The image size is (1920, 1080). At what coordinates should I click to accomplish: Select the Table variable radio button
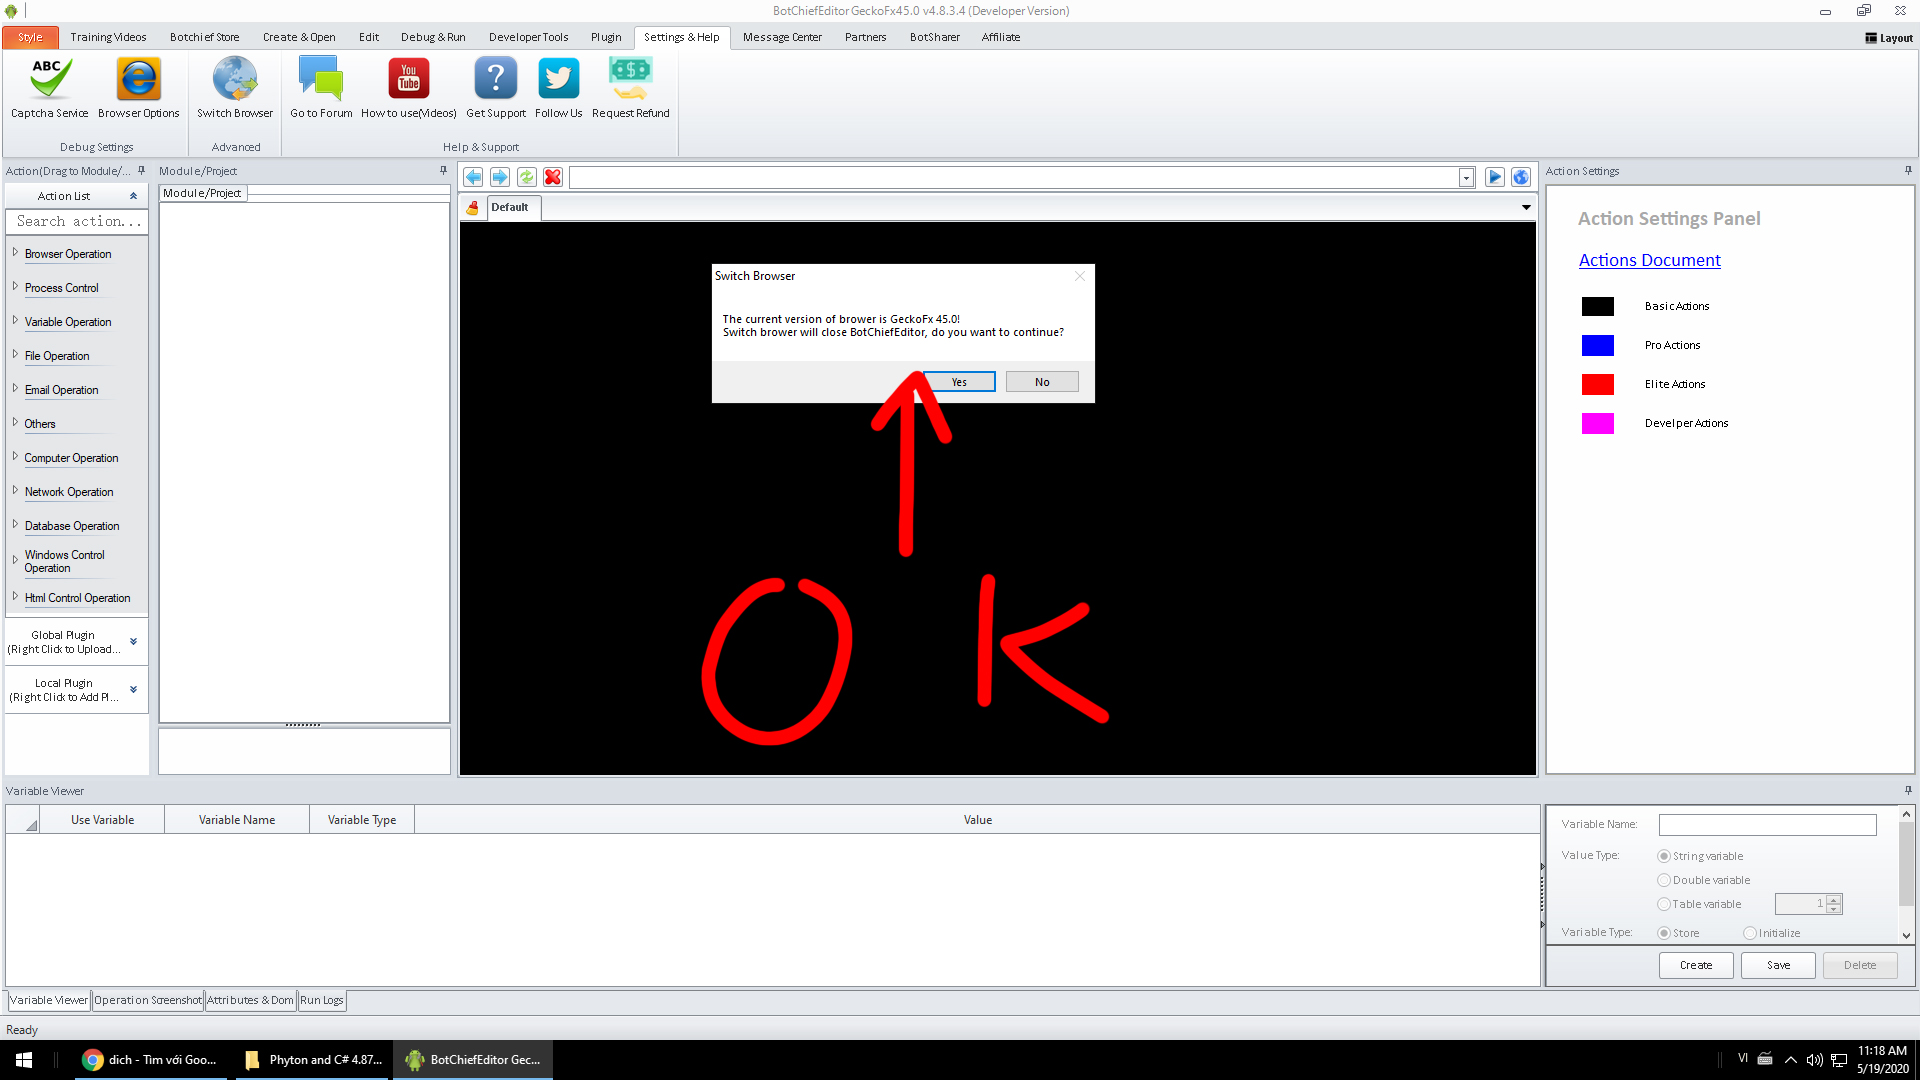(x=1664, y=904)
